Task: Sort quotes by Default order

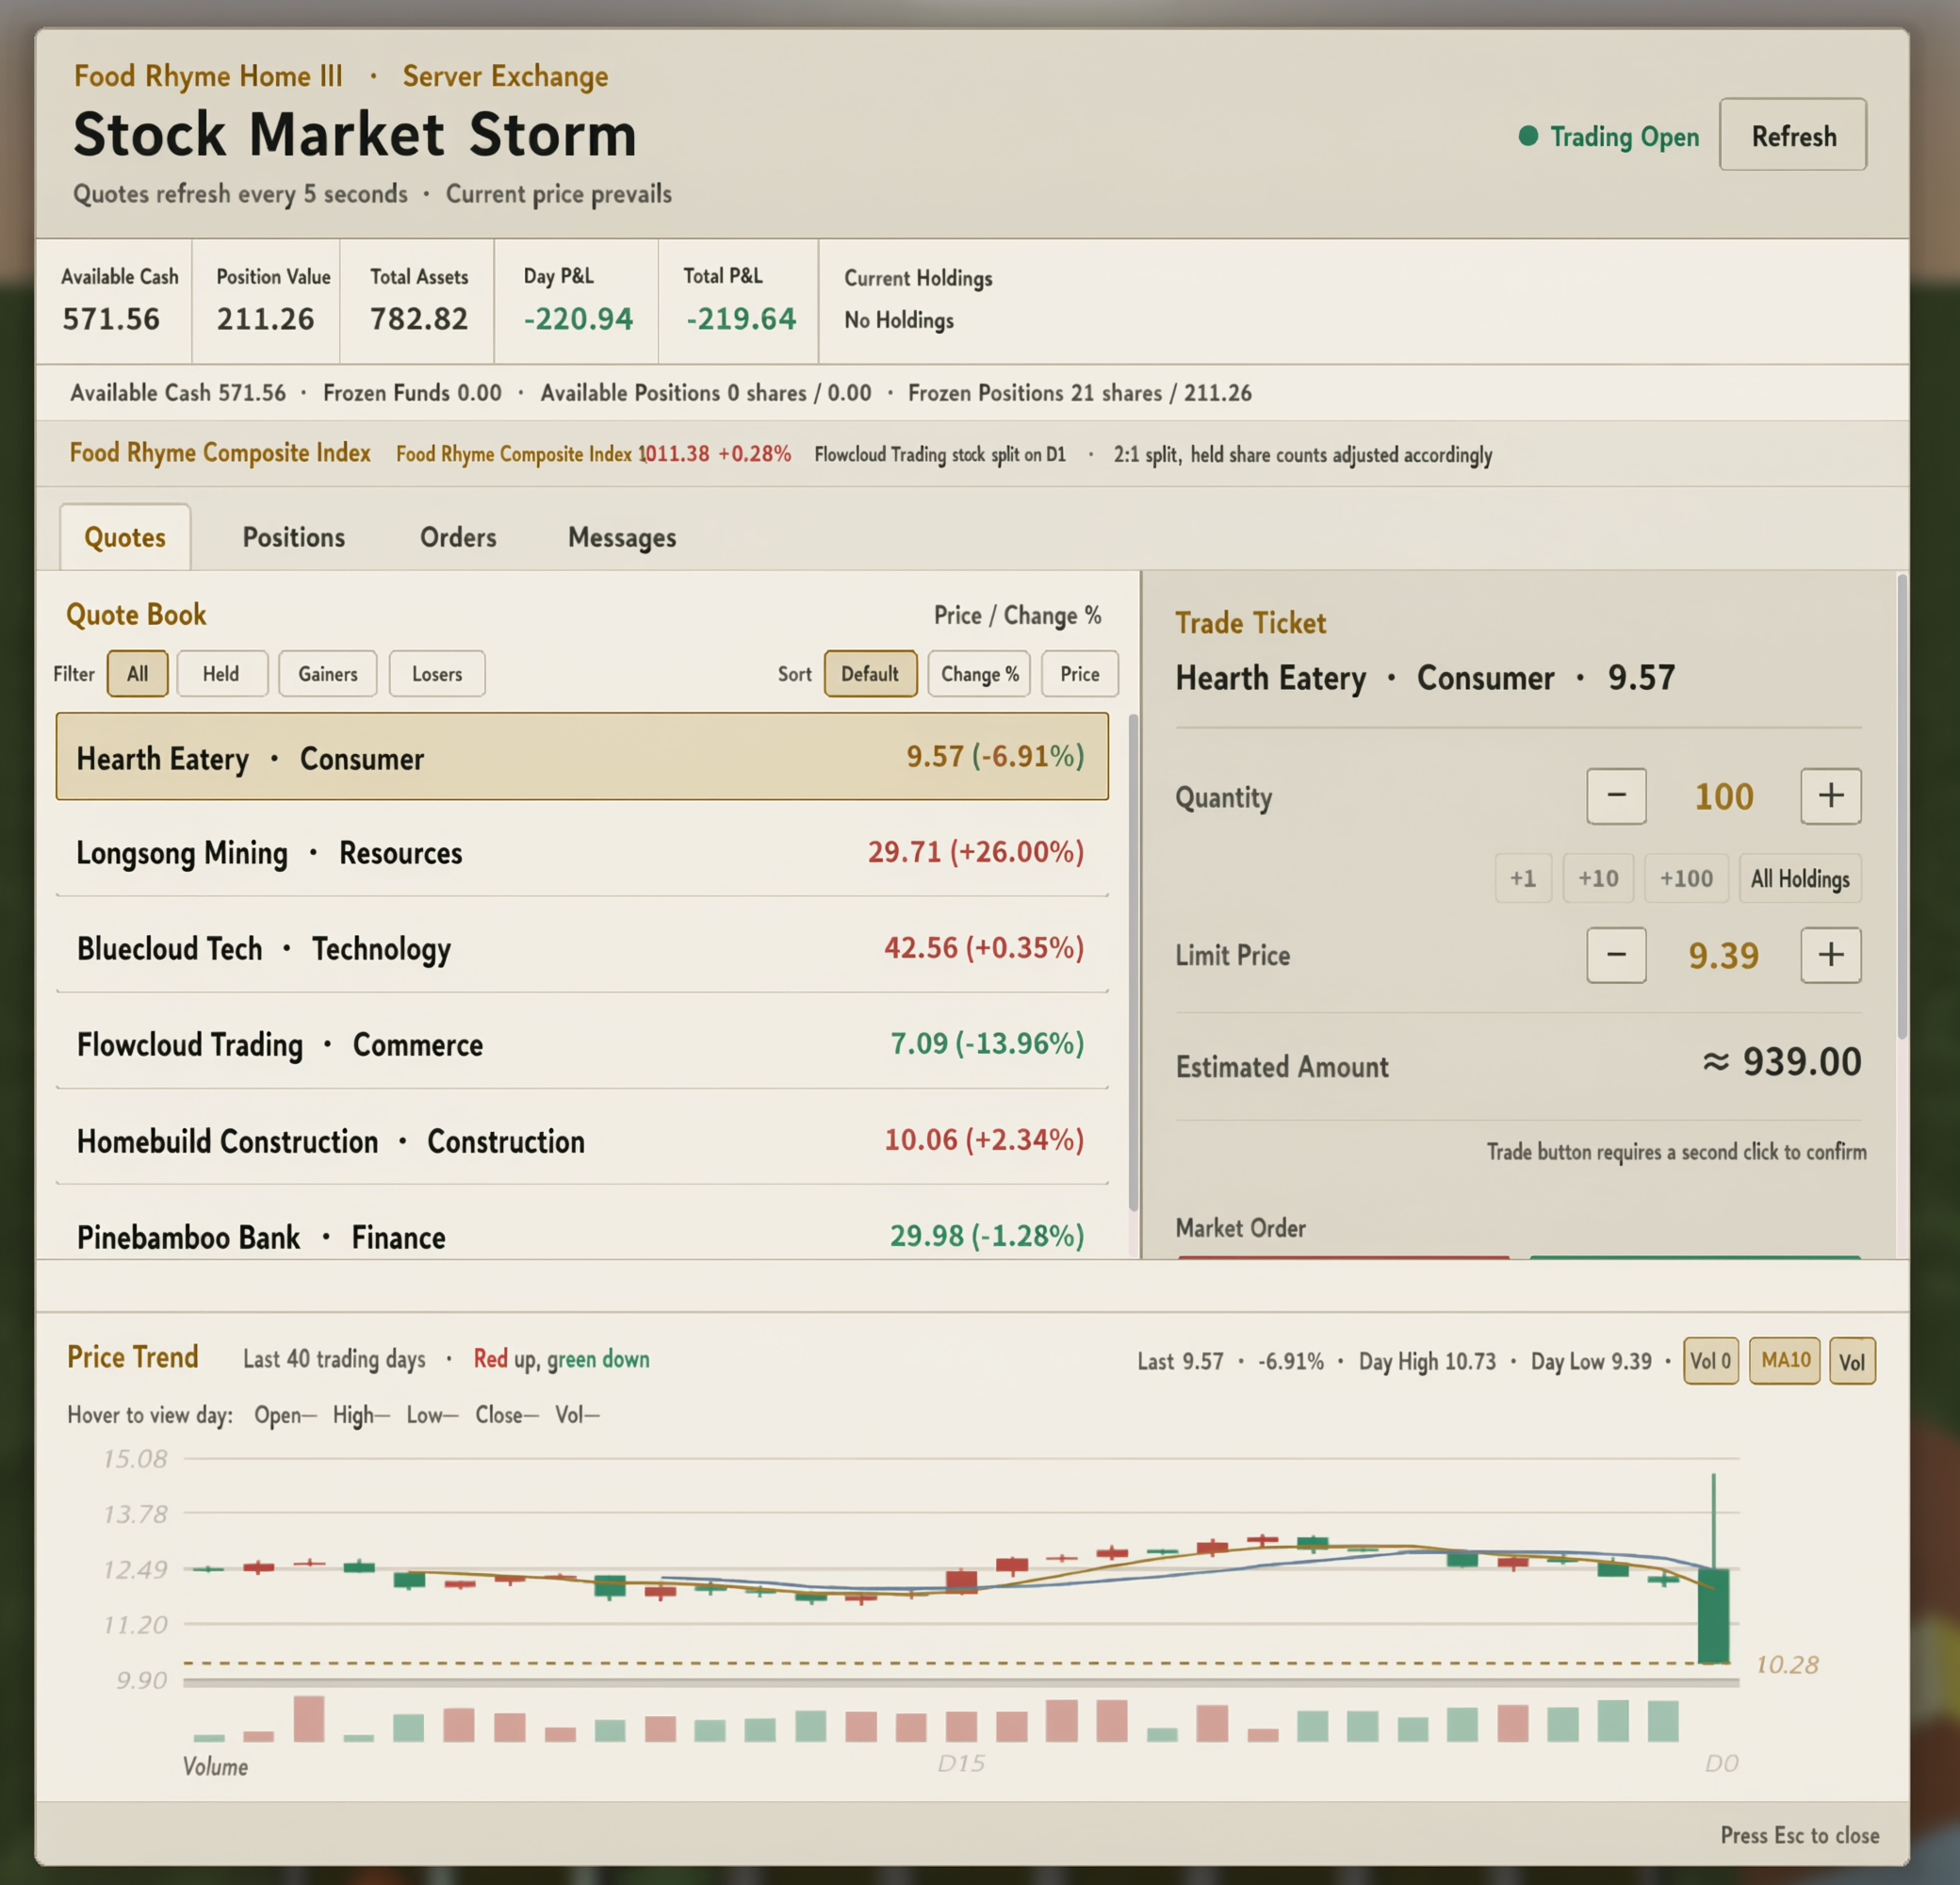Action: 870,674
